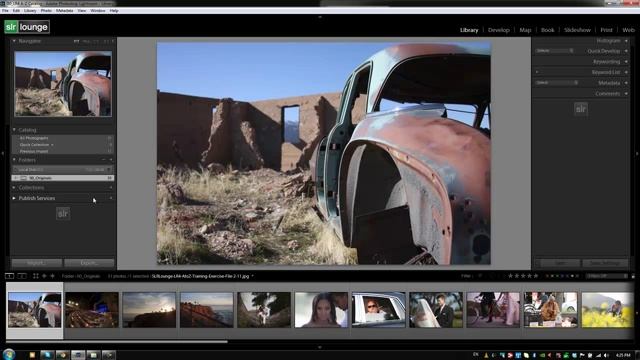Switch to the Map module
Image resolution: width=640 pixels, height=360 pixels.
[525, 30]
